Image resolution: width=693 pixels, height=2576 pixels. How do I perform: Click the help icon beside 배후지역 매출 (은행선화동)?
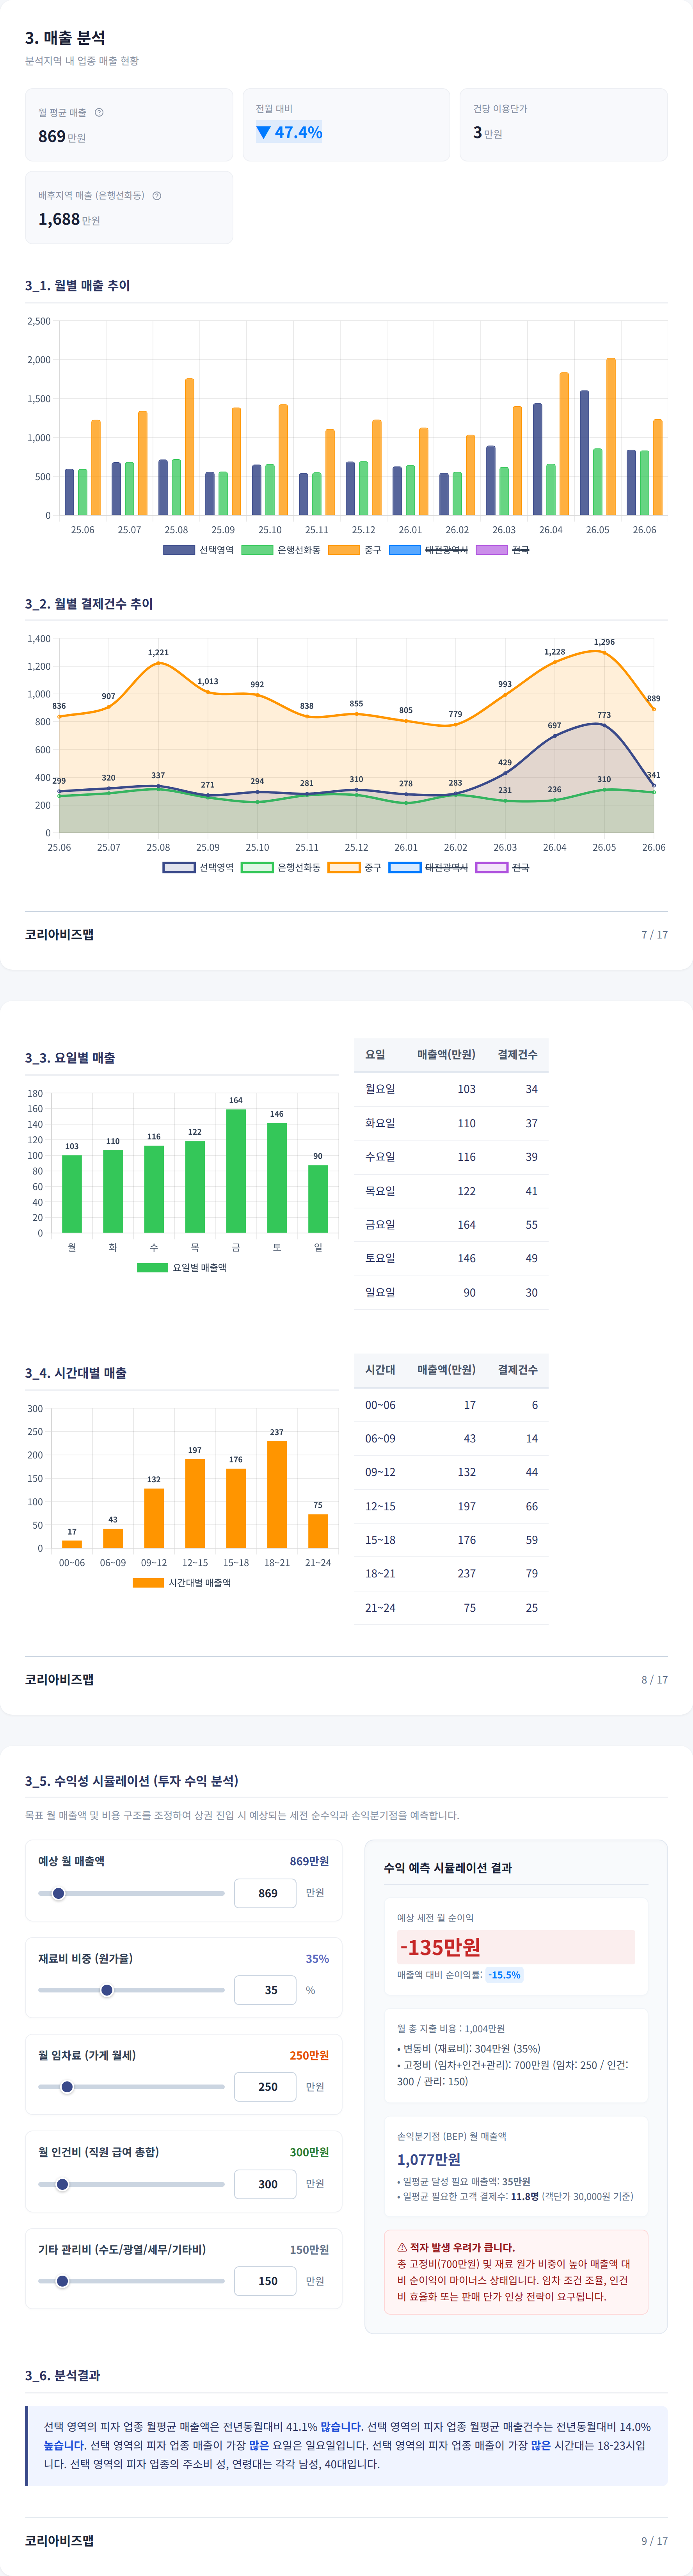tap(157, 195)
